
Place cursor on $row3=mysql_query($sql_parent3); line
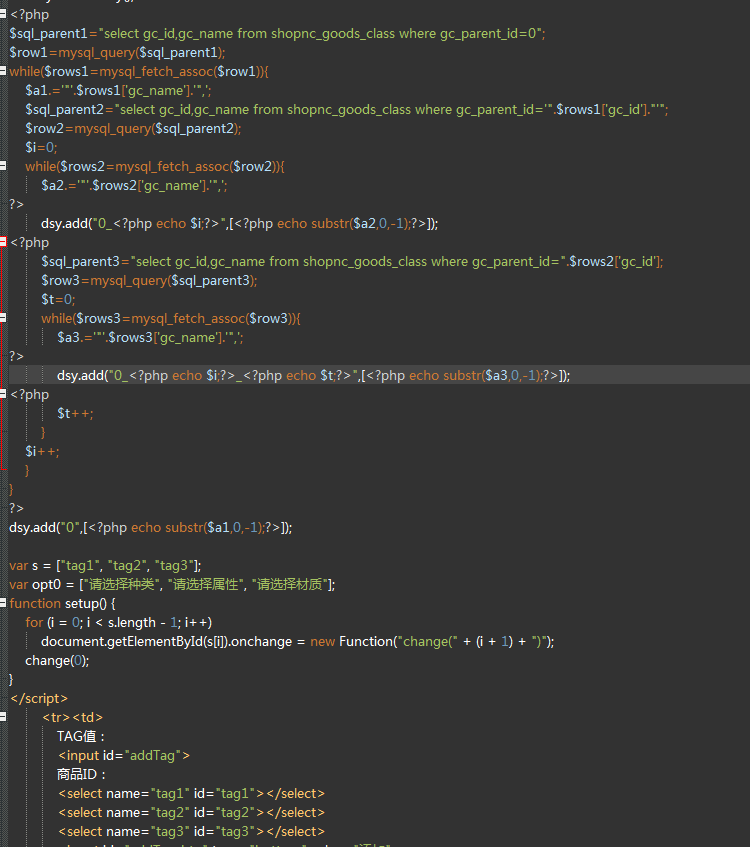150,280
